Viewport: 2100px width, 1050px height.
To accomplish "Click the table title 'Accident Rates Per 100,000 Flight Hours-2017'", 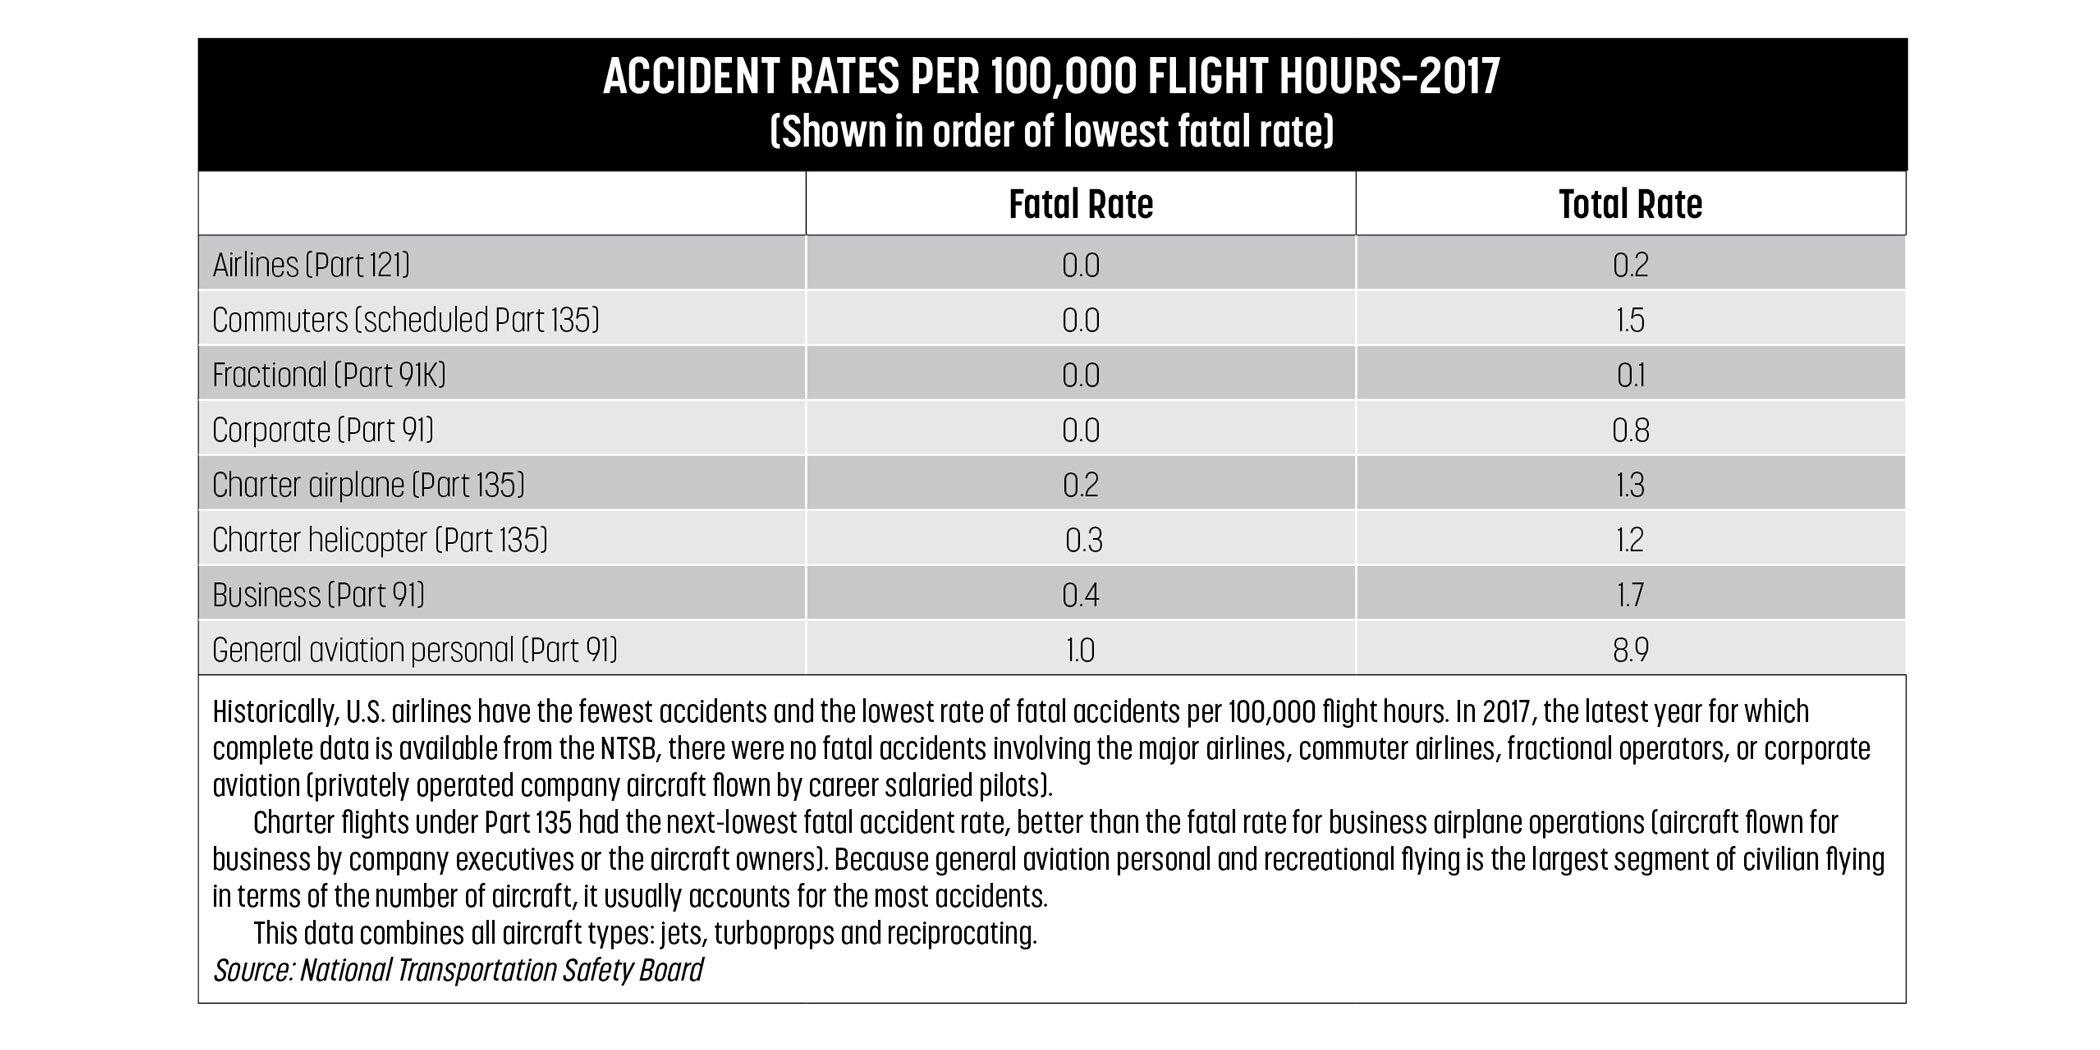I will [x=1051, y=77].
